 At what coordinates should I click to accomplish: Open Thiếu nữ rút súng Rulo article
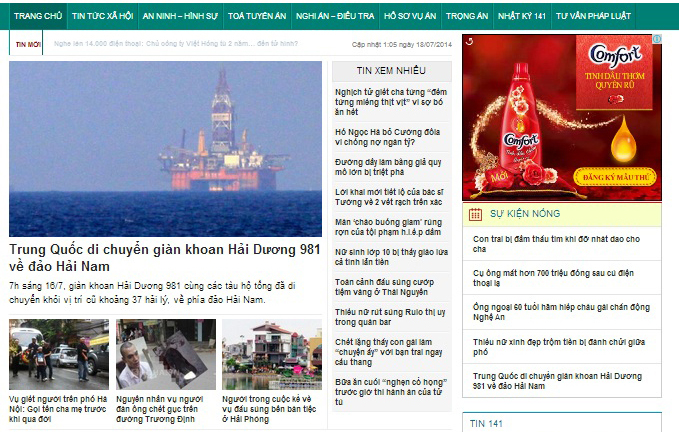(390, 317)
